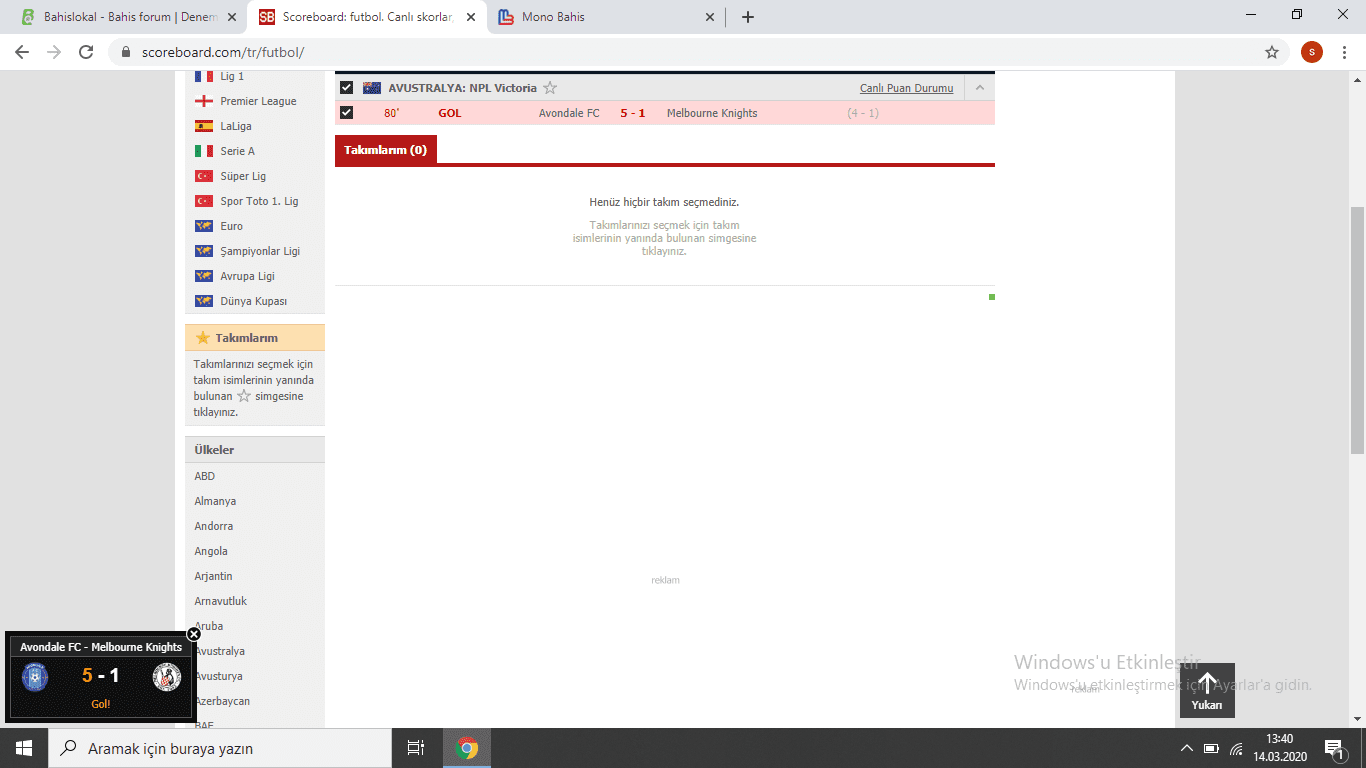Select Andorra in countries list

[x=214, y=526]
